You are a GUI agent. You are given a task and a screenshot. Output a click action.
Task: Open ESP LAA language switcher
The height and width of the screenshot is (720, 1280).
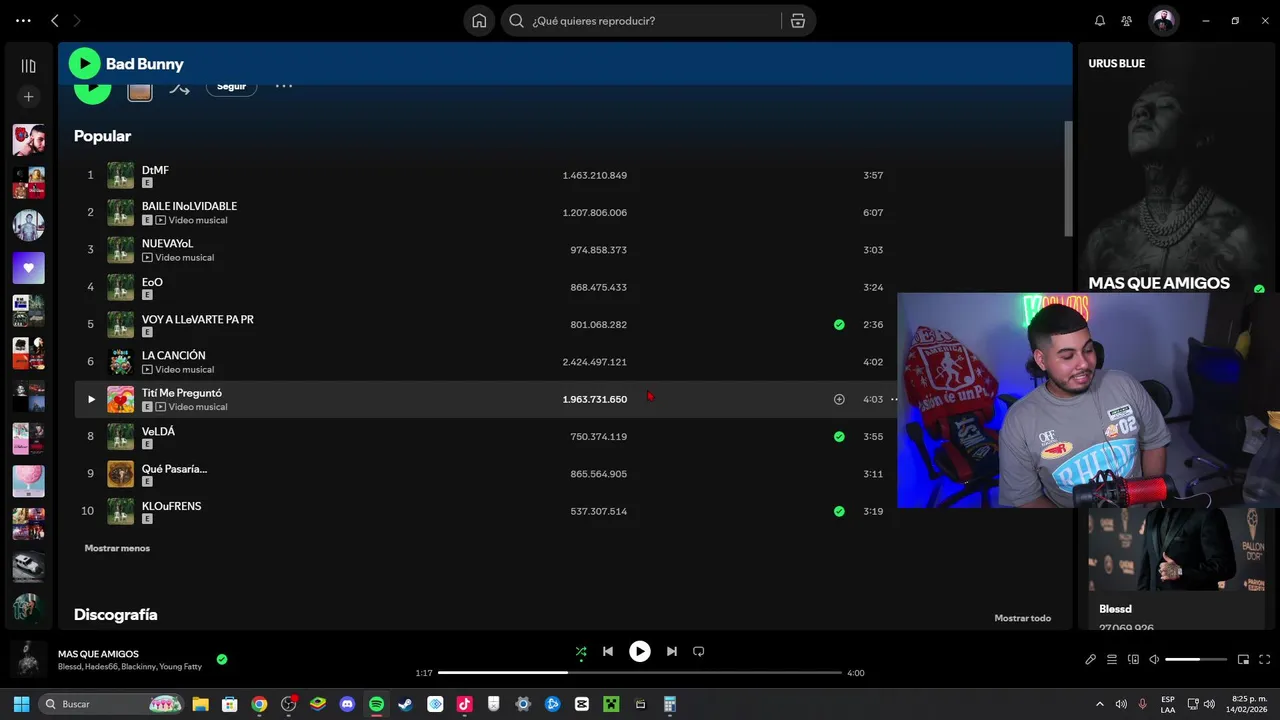coord(1168,704)
